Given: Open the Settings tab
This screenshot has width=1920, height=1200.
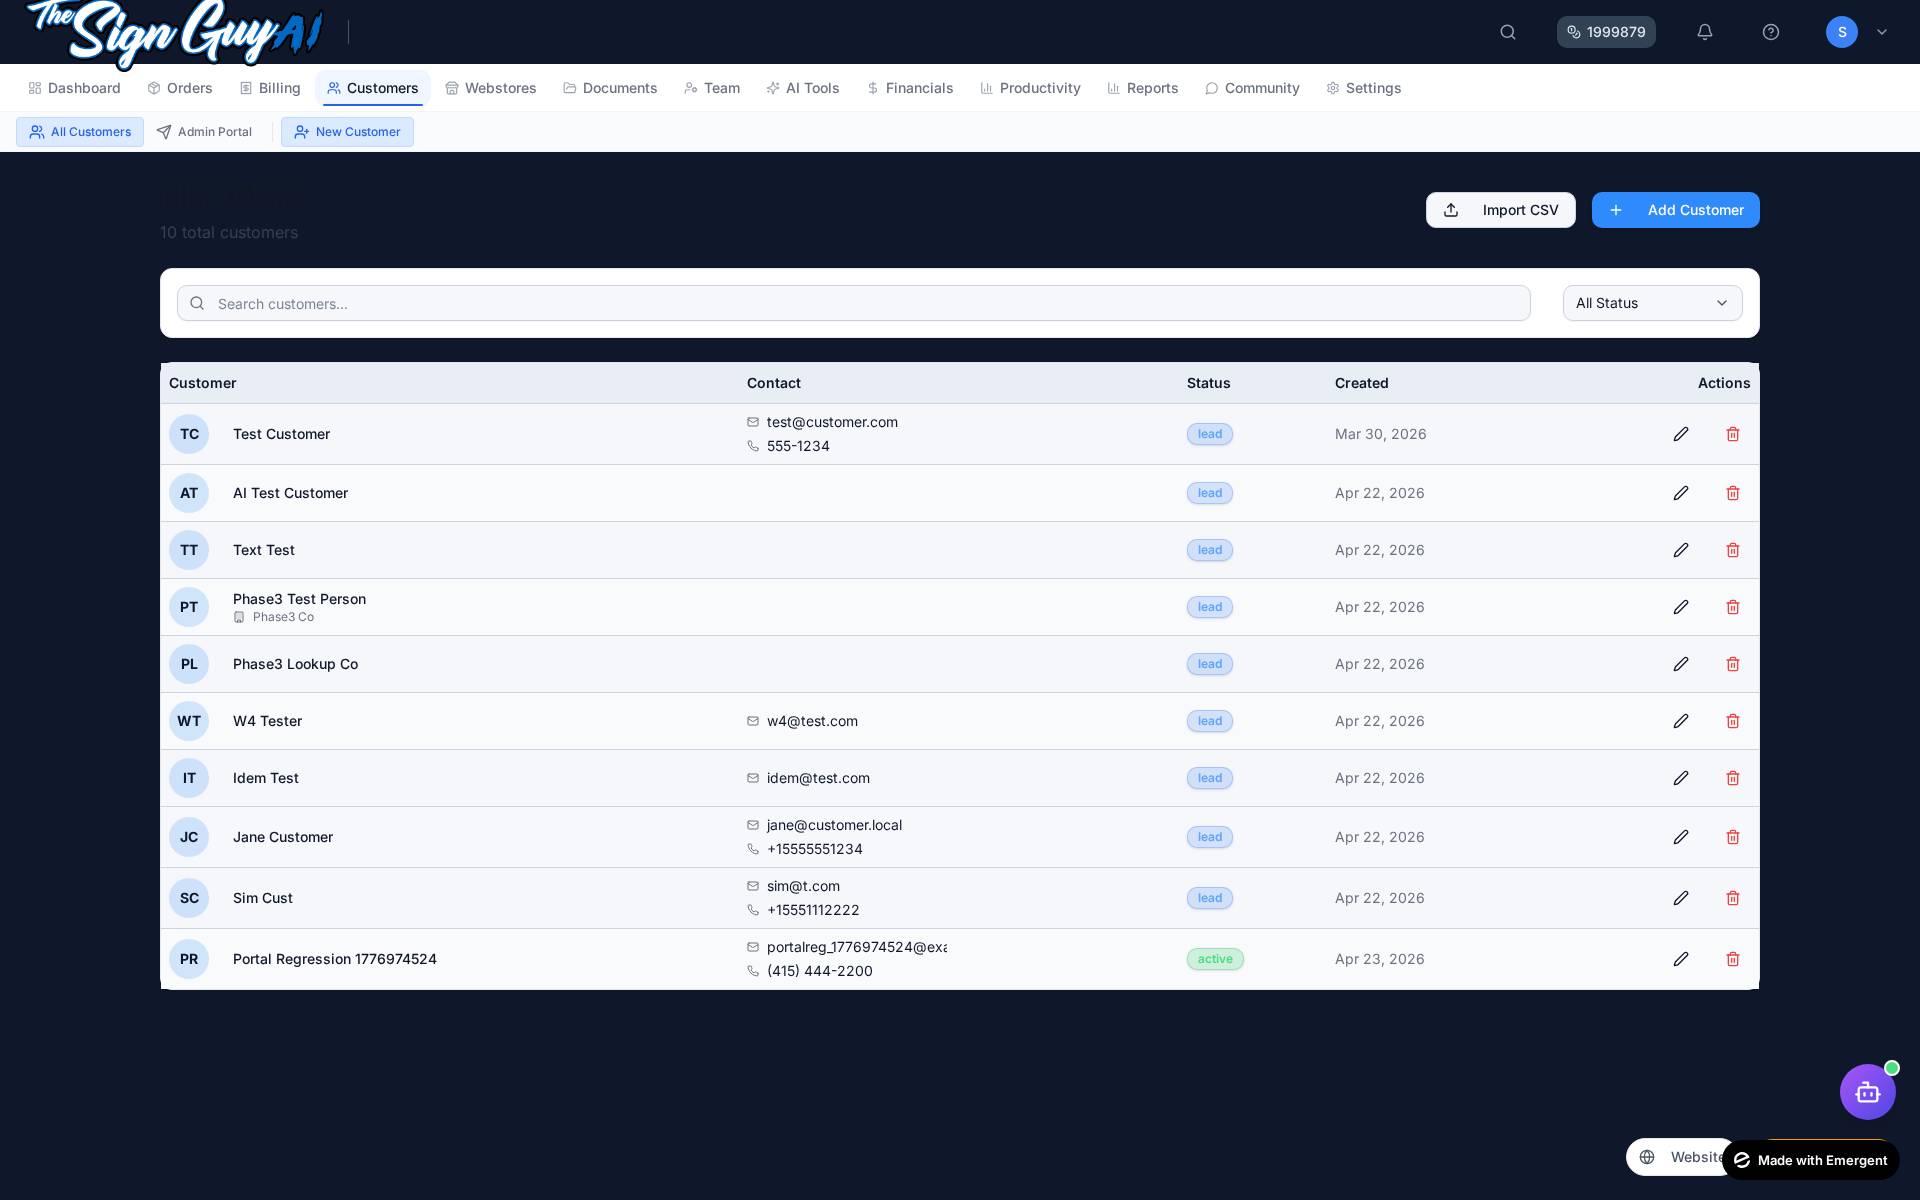Looking at the screenshot, I should pos(1364,88).
